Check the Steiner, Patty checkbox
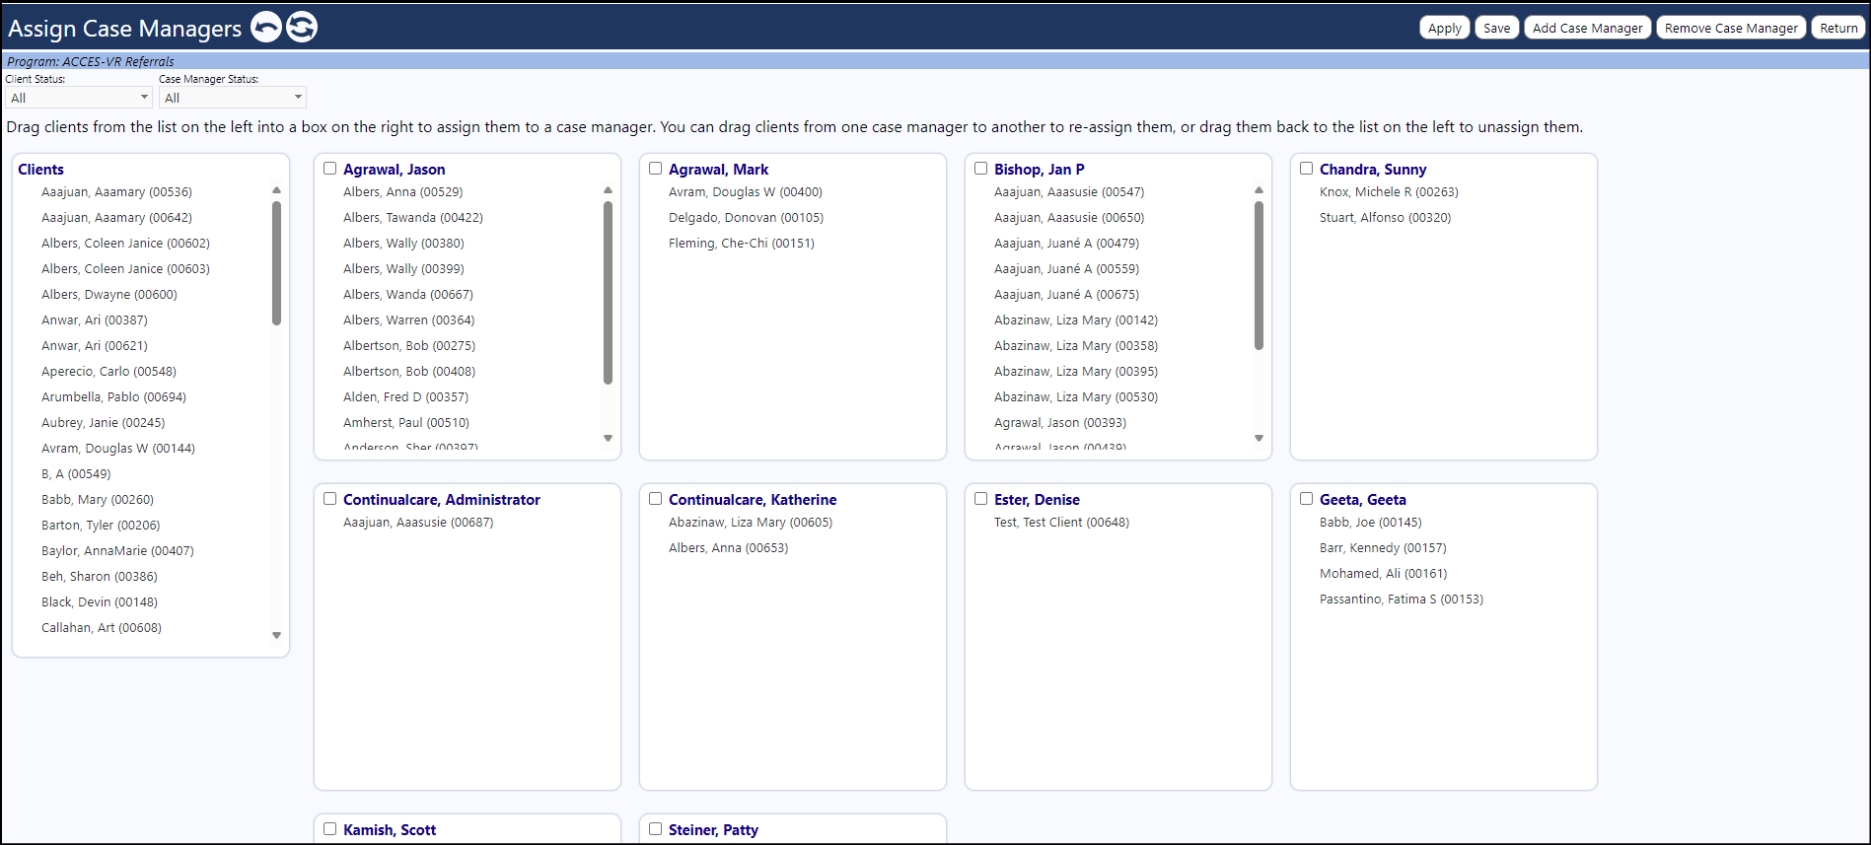The height and width of the screenshot is (845, 1871). coord(655,828)
